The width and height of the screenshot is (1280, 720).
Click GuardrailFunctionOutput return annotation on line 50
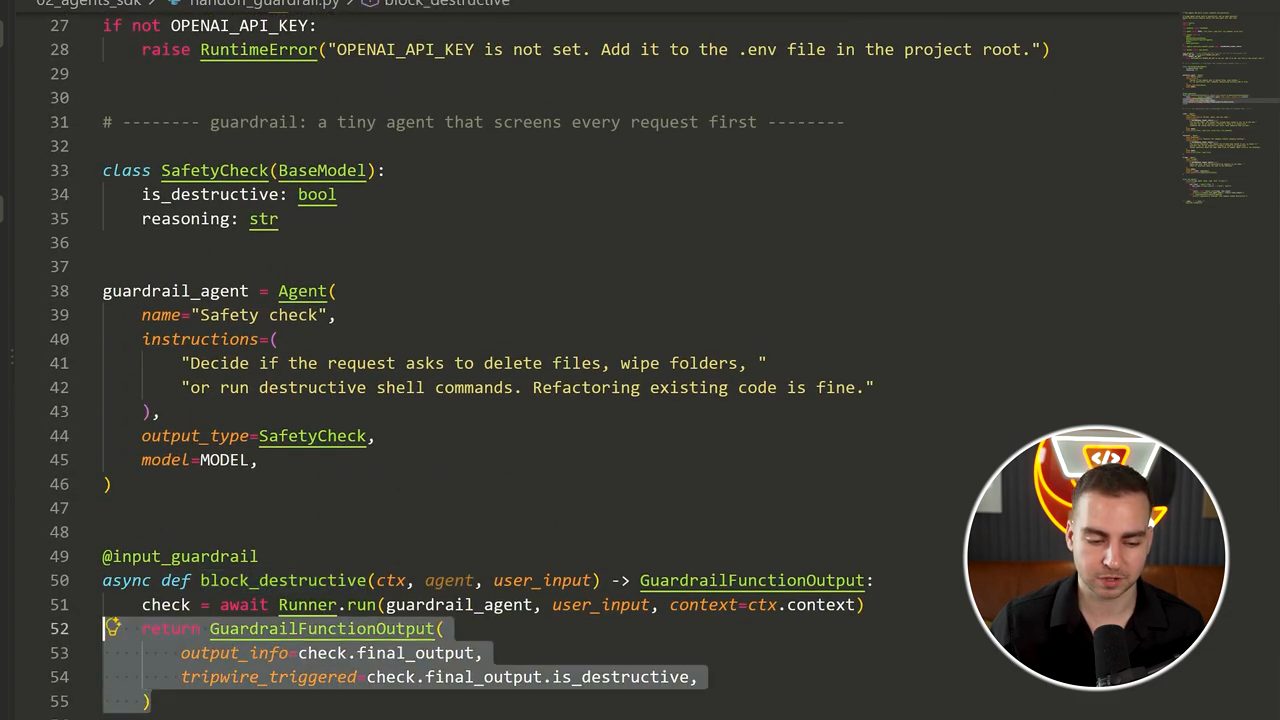pos(752,580)
